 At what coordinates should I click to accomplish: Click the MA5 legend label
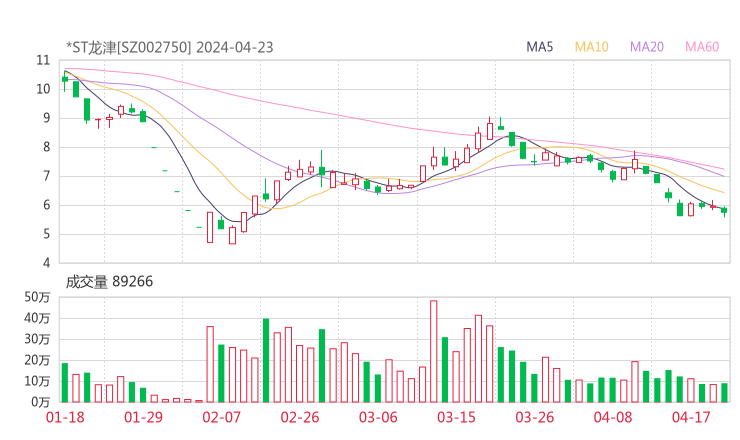pyautogui.click(x=539, y=47)
